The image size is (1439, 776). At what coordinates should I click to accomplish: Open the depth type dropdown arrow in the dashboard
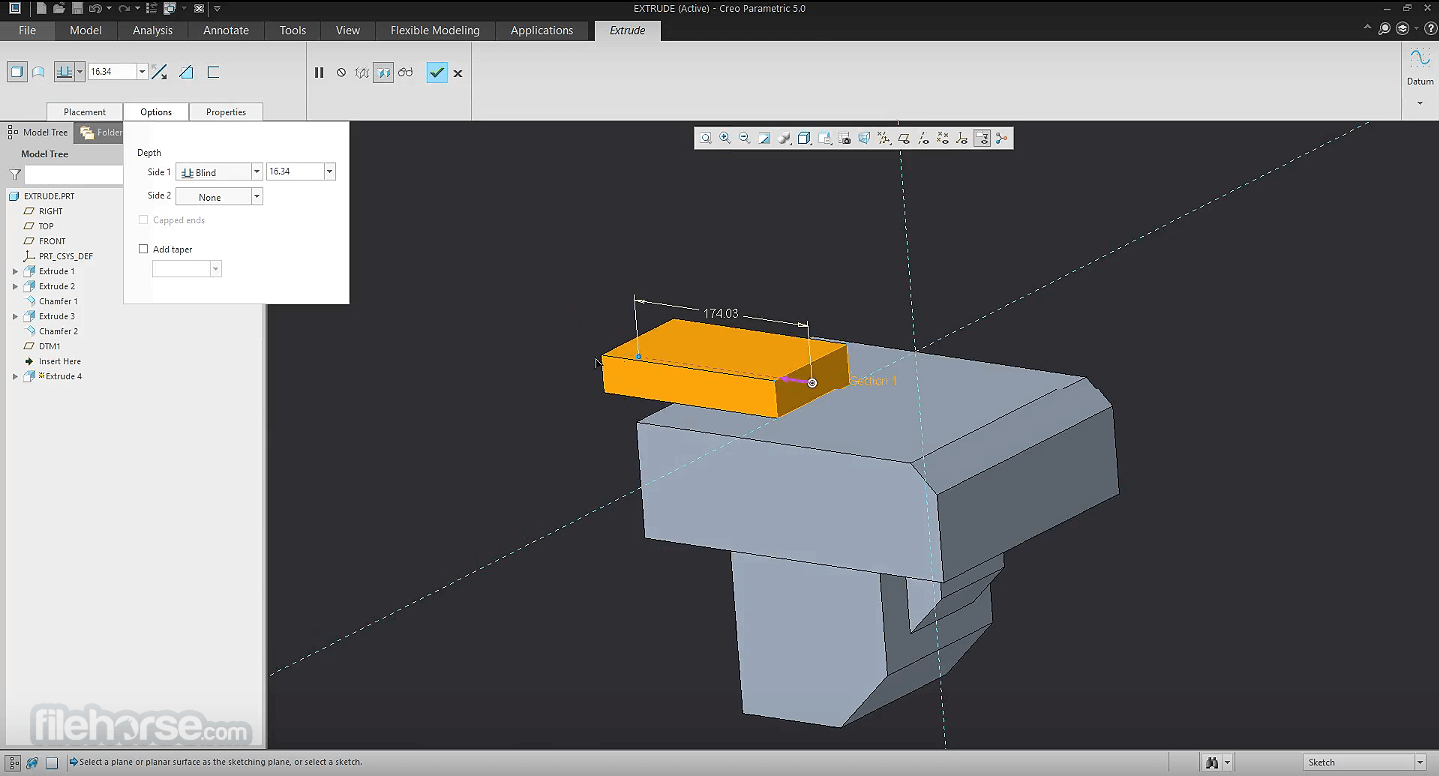(x=80, y=72)
